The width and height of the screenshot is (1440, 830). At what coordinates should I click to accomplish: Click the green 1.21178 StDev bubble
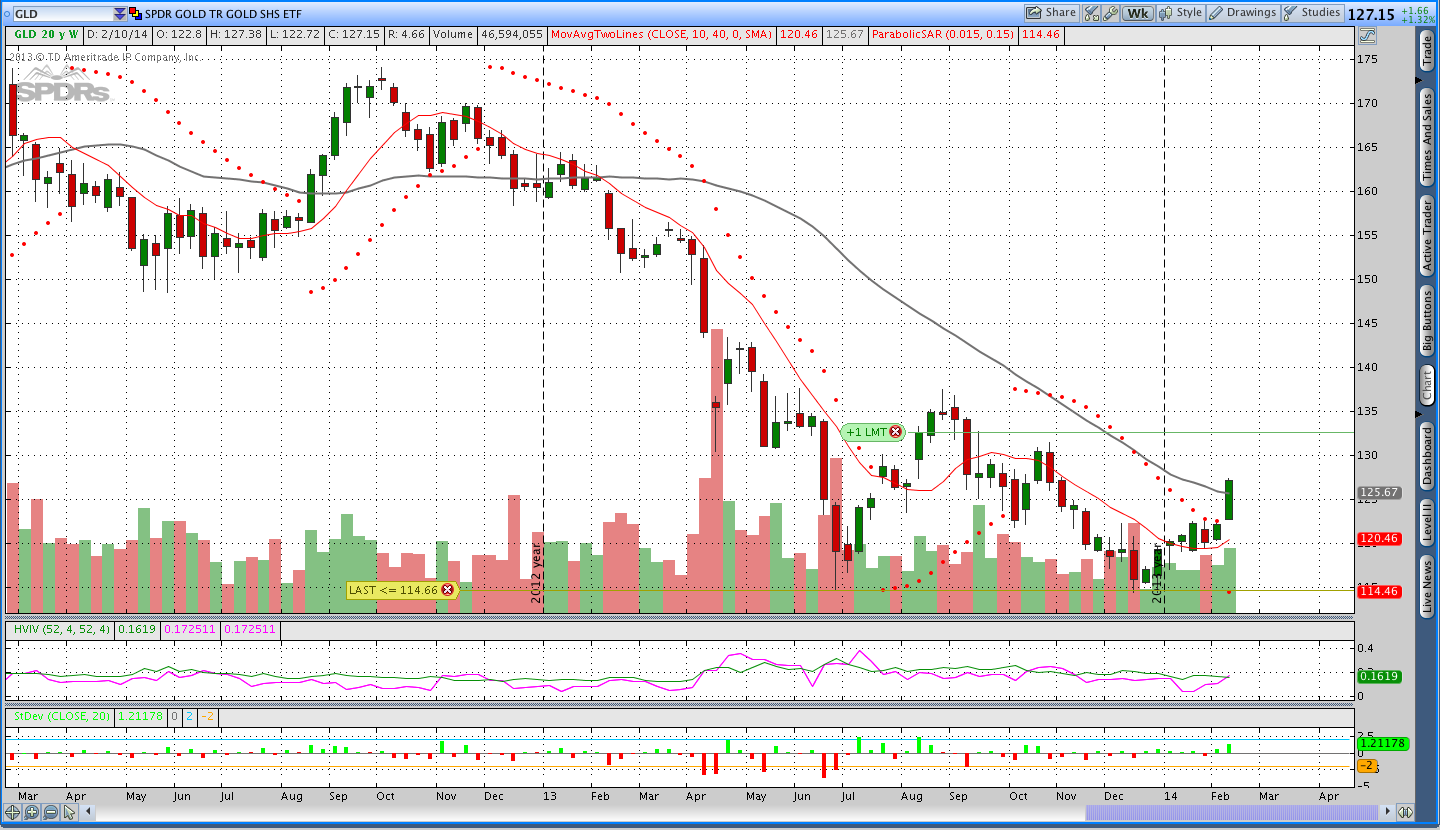1382,743
